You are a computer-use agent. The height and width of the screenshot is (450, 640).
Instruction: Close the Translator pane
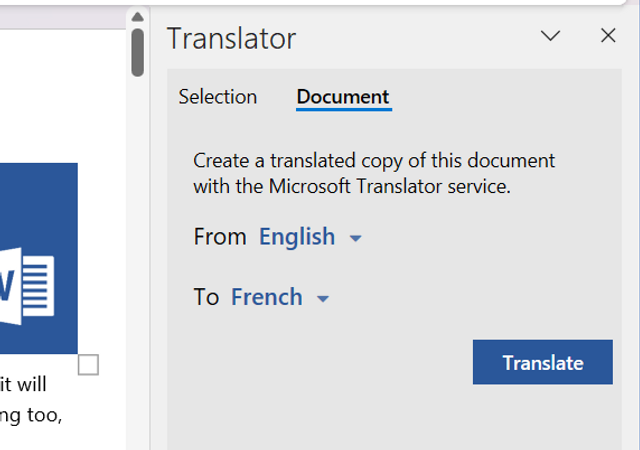point(608,36)
